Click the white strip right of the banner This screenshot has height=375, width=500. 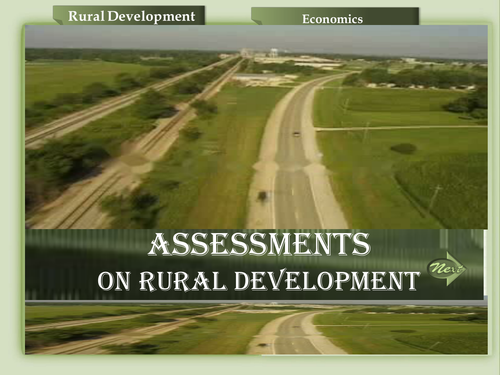pos(485,263)
